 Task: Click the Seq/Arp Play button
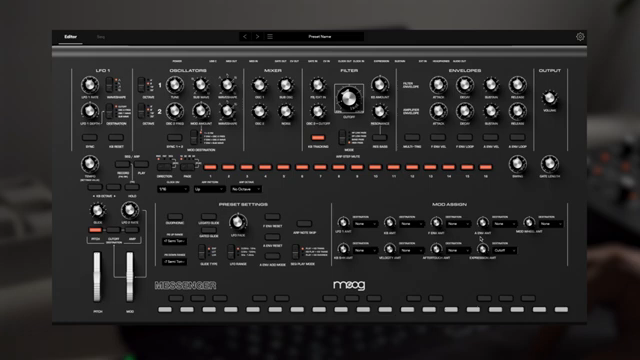(x=141, y=164)
